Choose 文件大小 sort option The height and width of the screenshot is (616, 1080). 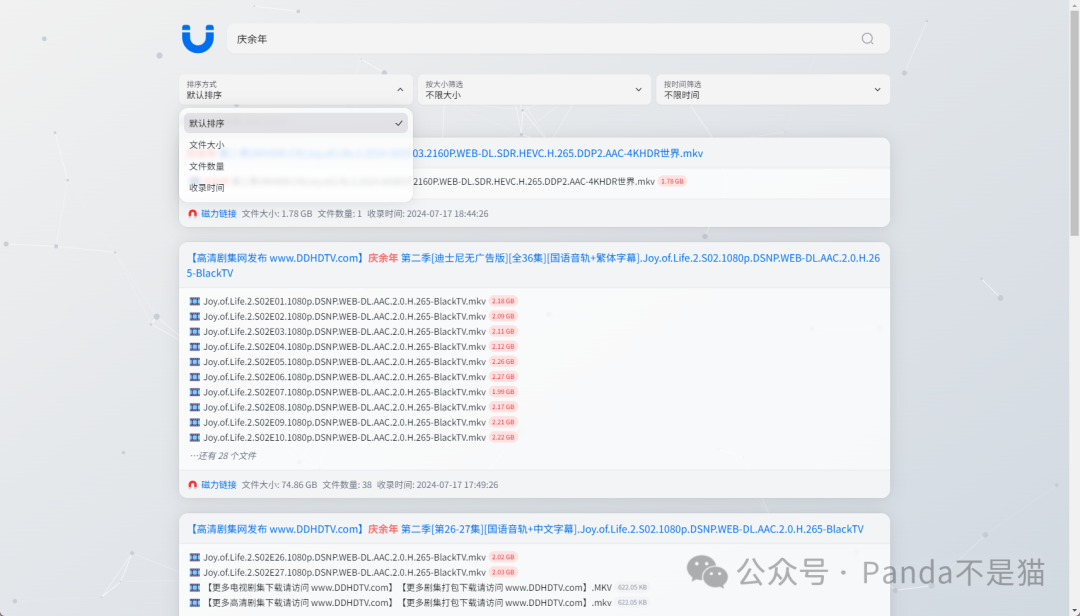coord(295,145)
